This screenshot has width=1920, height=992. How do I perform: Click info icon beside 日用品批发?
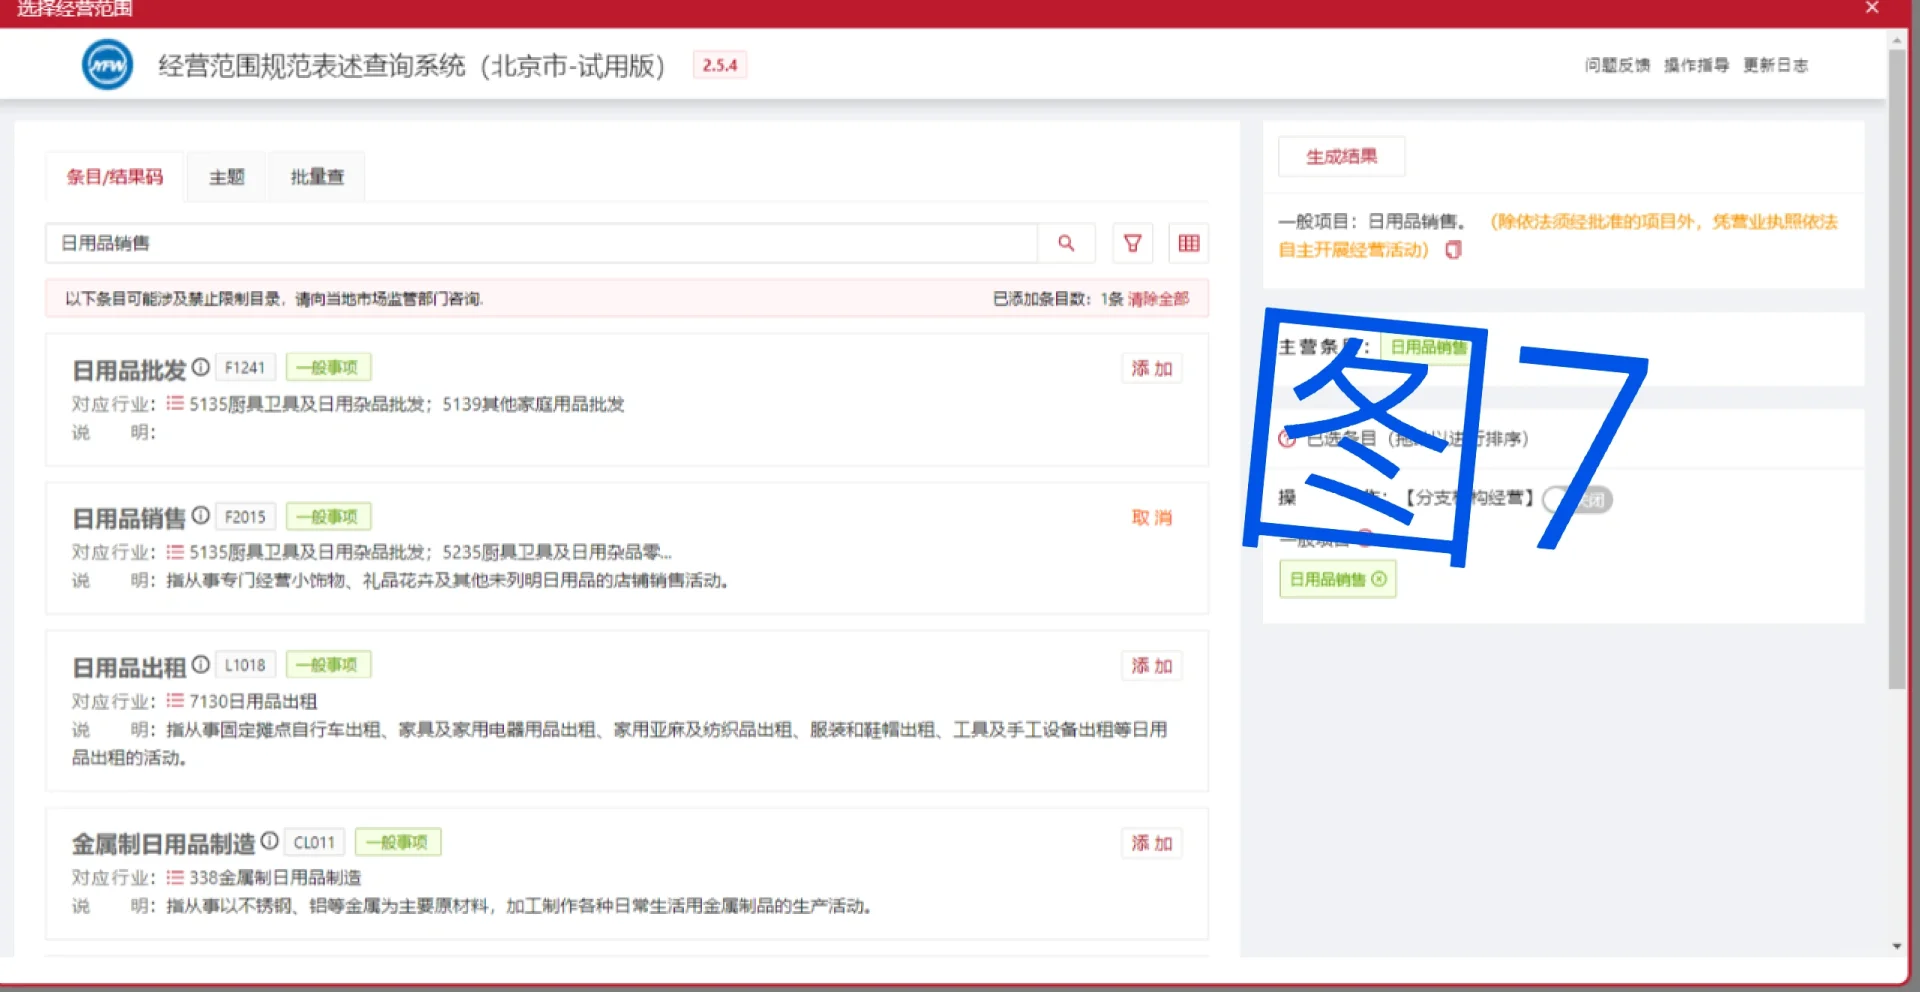click(x=201, y=367)
